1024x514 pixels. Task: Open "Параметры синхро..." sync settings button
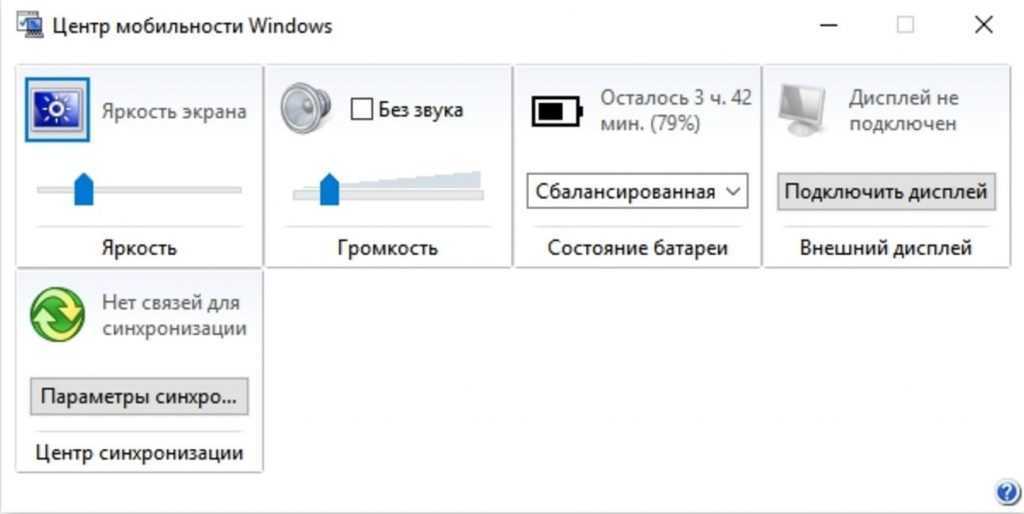pyautogui.click(x=139, y=396)
